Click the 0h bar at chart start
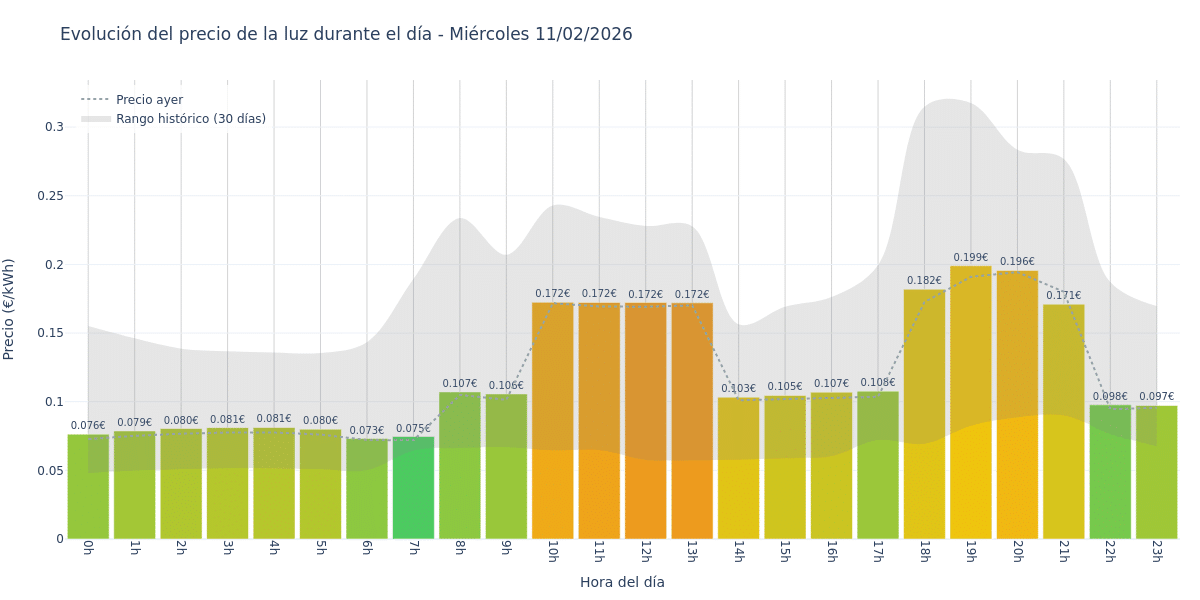The height and width of the screenshot is (600, 1200). click(x=88, y=490)
